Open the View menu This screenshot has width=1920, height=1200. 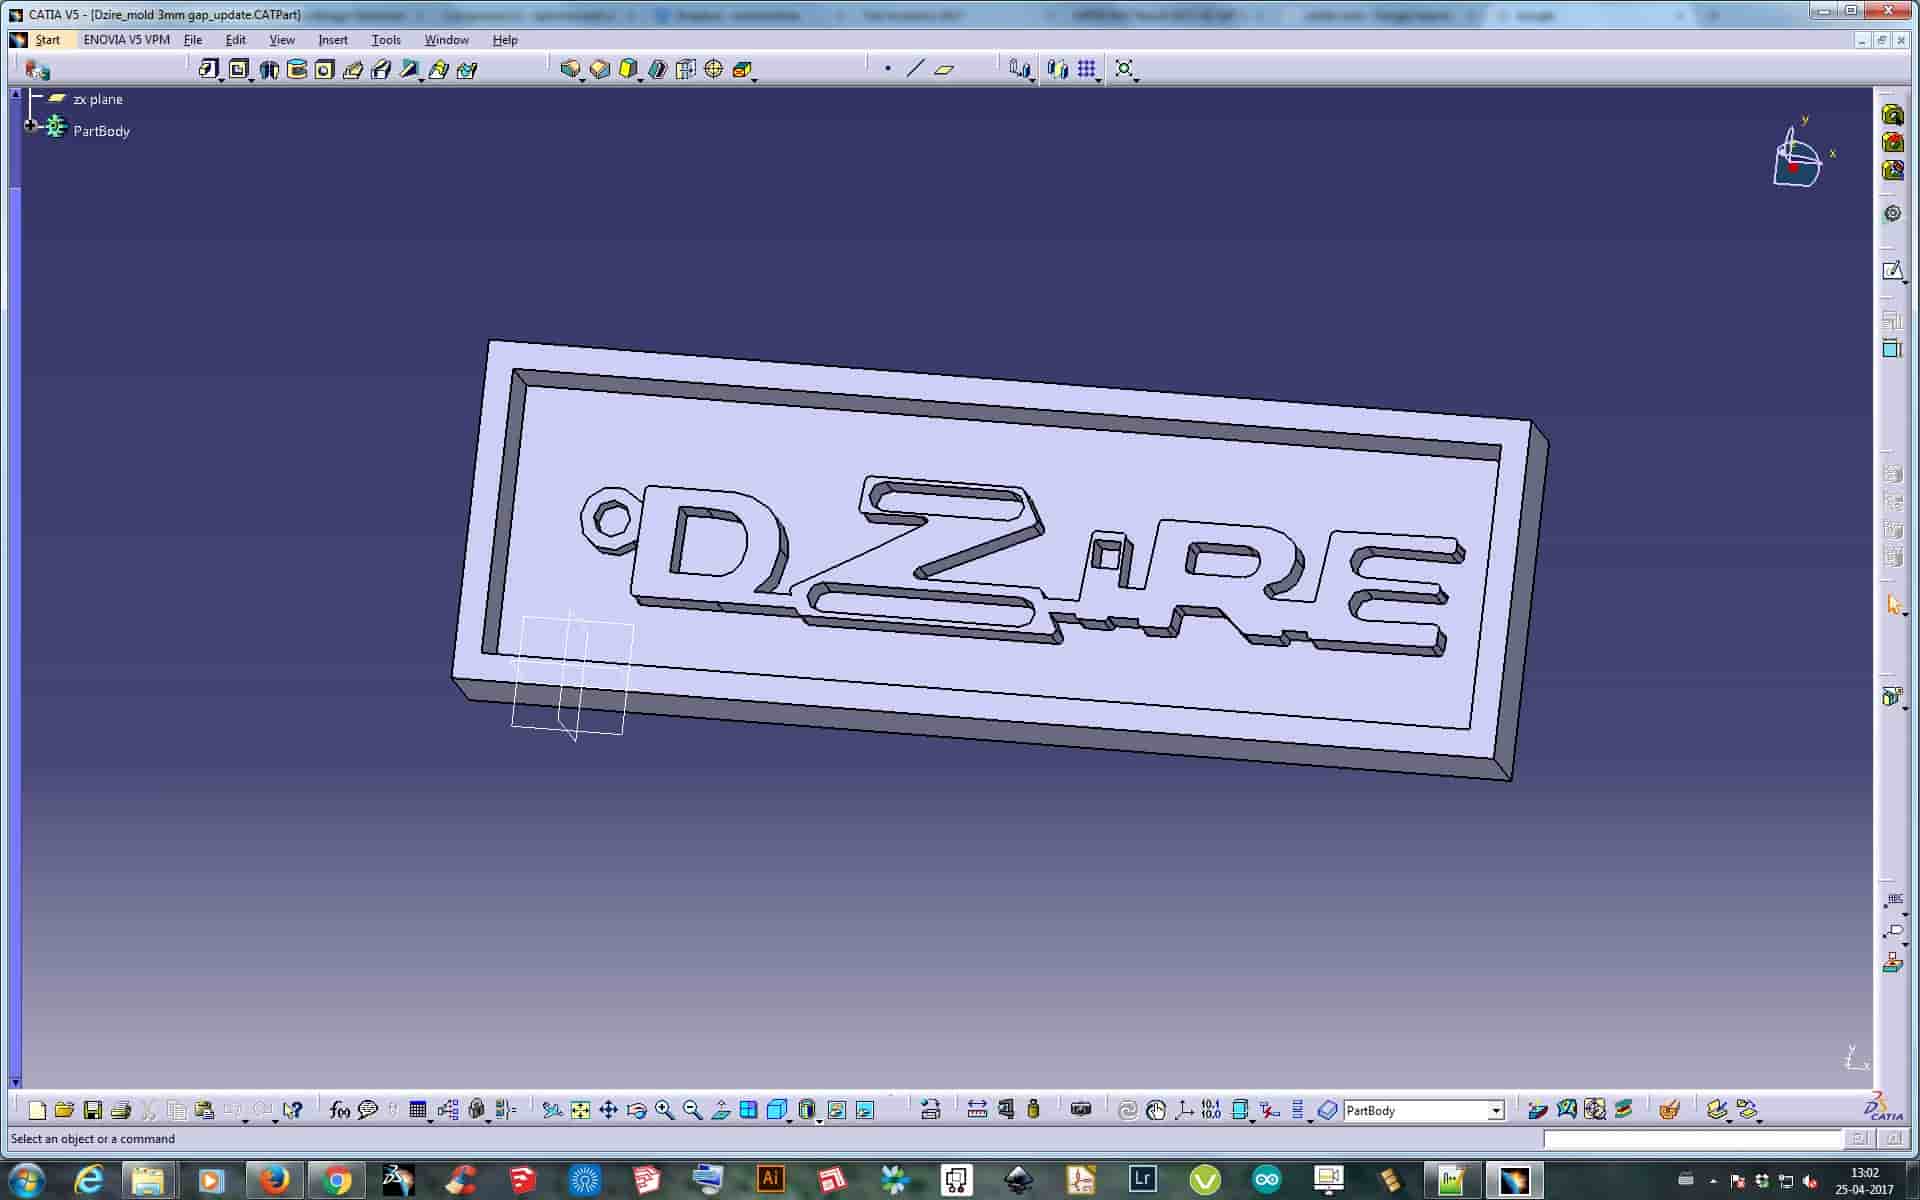[x=282, y=40]
